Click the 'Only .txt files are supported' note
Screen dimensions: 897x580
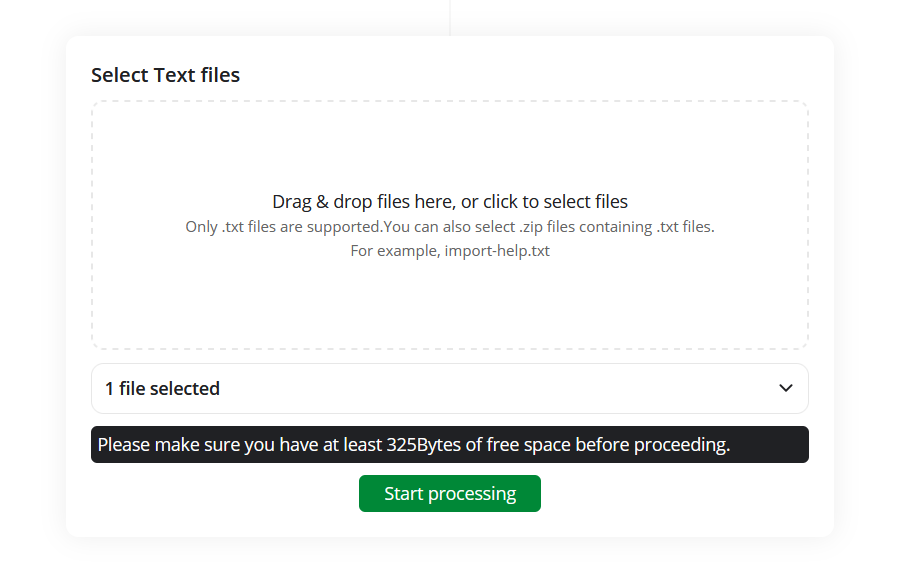(284, 227)
